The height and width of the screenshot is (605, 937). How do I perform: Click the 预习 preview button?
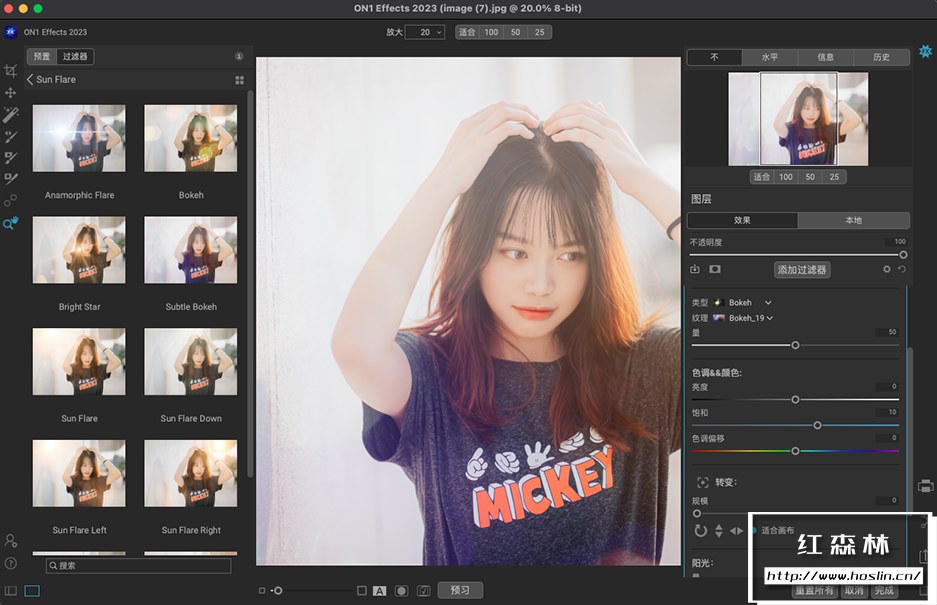[x=460, y=590]
